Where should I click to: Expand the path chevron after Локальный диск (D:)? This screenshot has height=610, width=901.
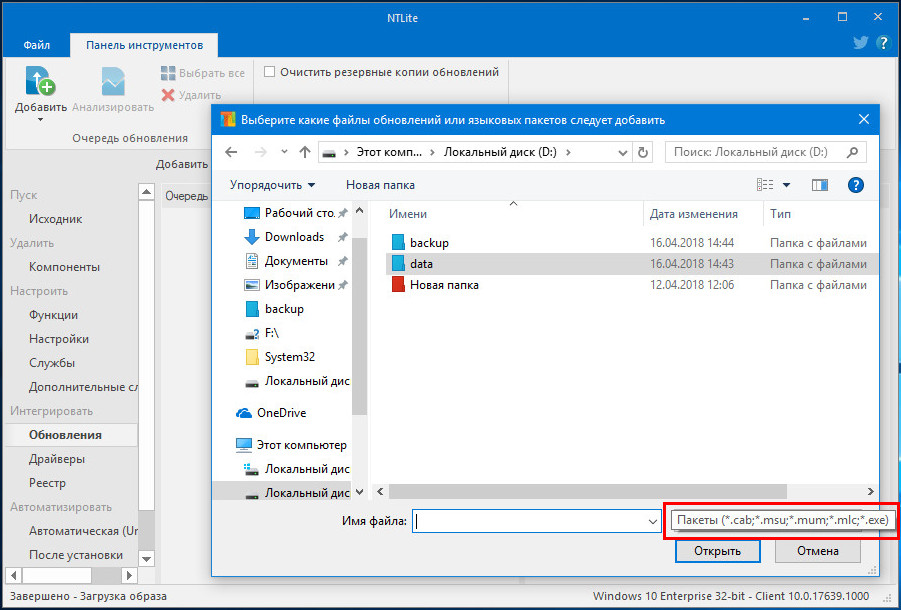(568, 152)
